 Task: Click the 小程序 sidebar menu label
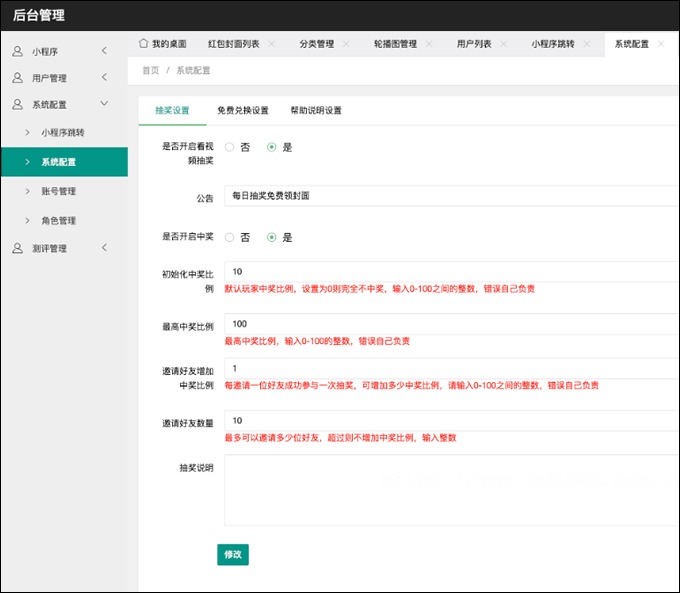point(45,52)
